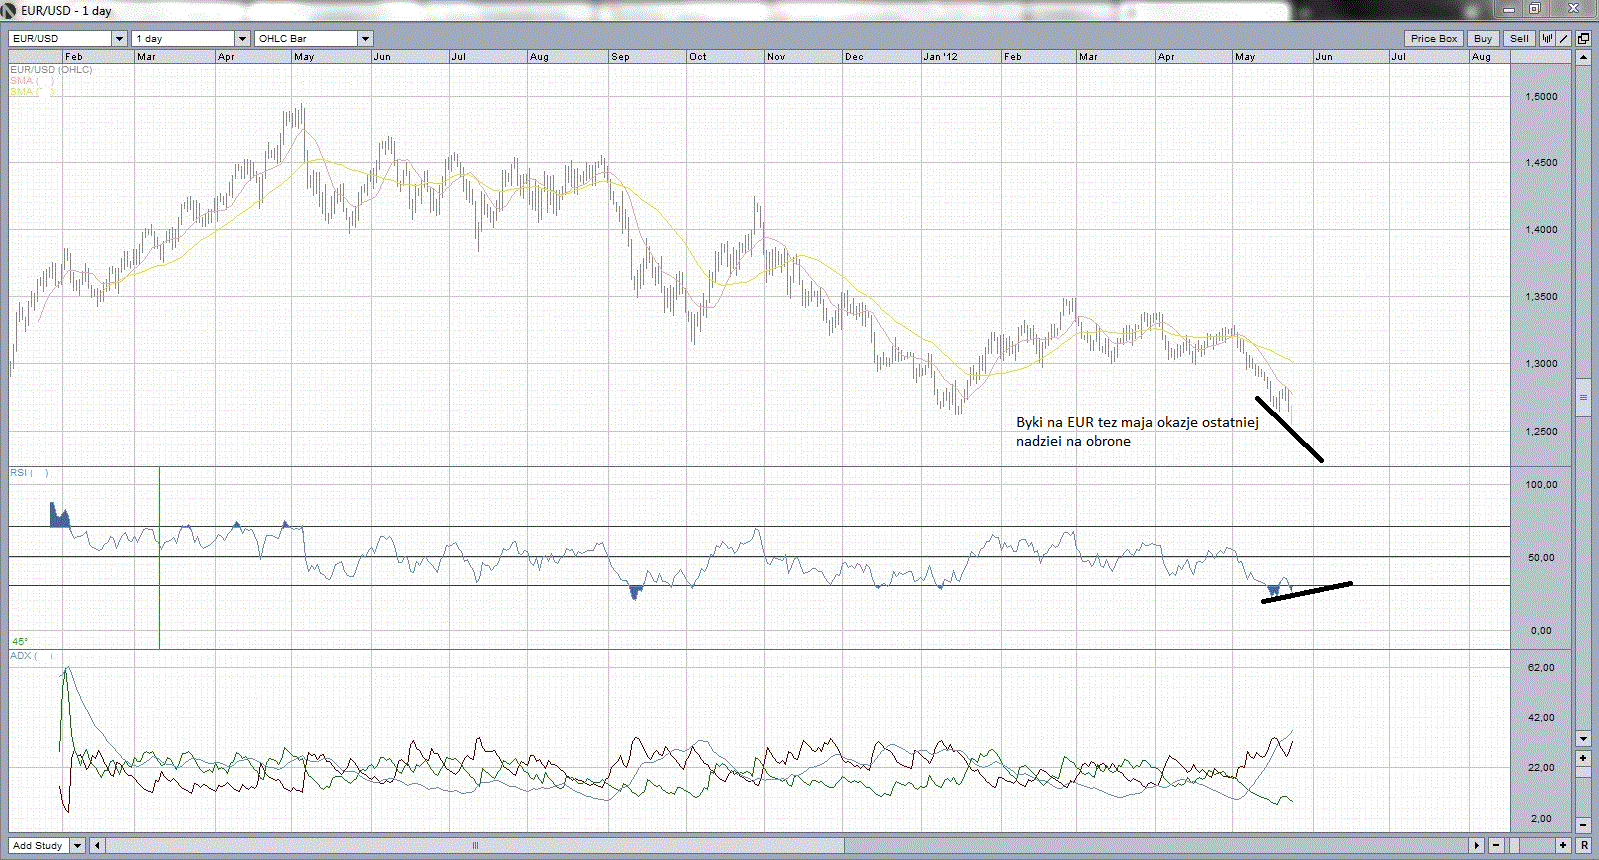Zoom out horizontally with minus icon

[1497, 846]
